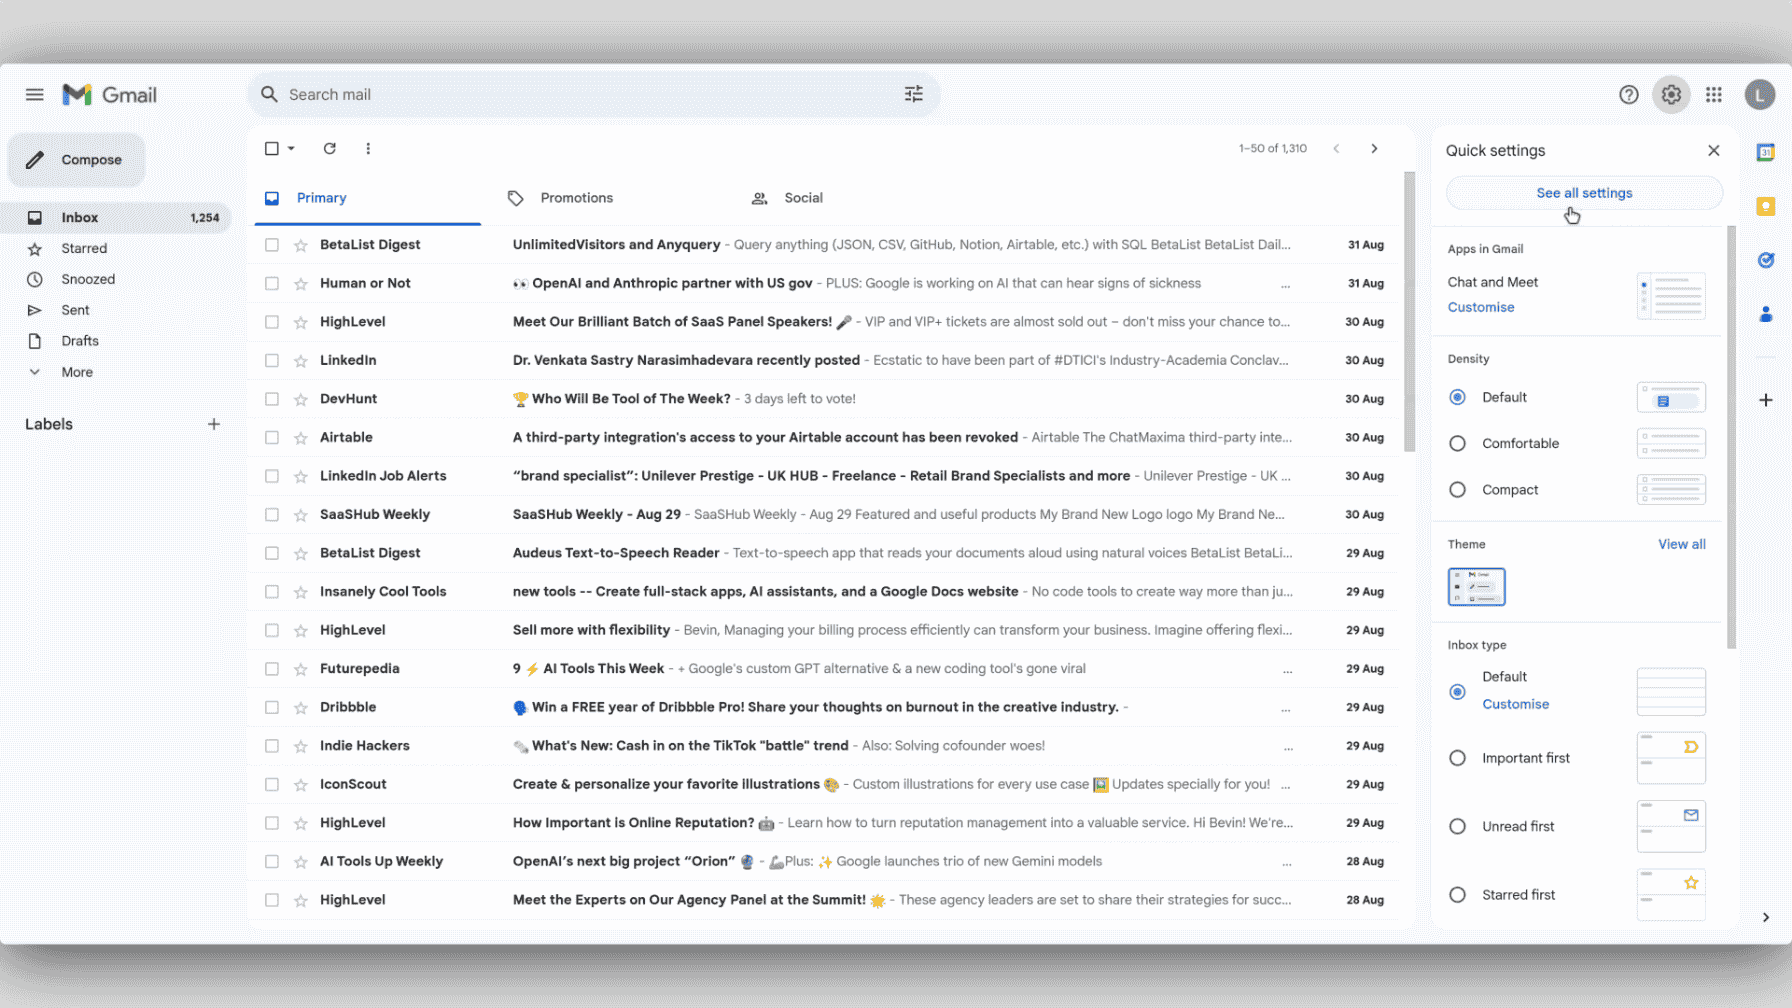Screen dimensions: 1792x1008
Task: Open Contacts side panel
Action: (1766, 314)
